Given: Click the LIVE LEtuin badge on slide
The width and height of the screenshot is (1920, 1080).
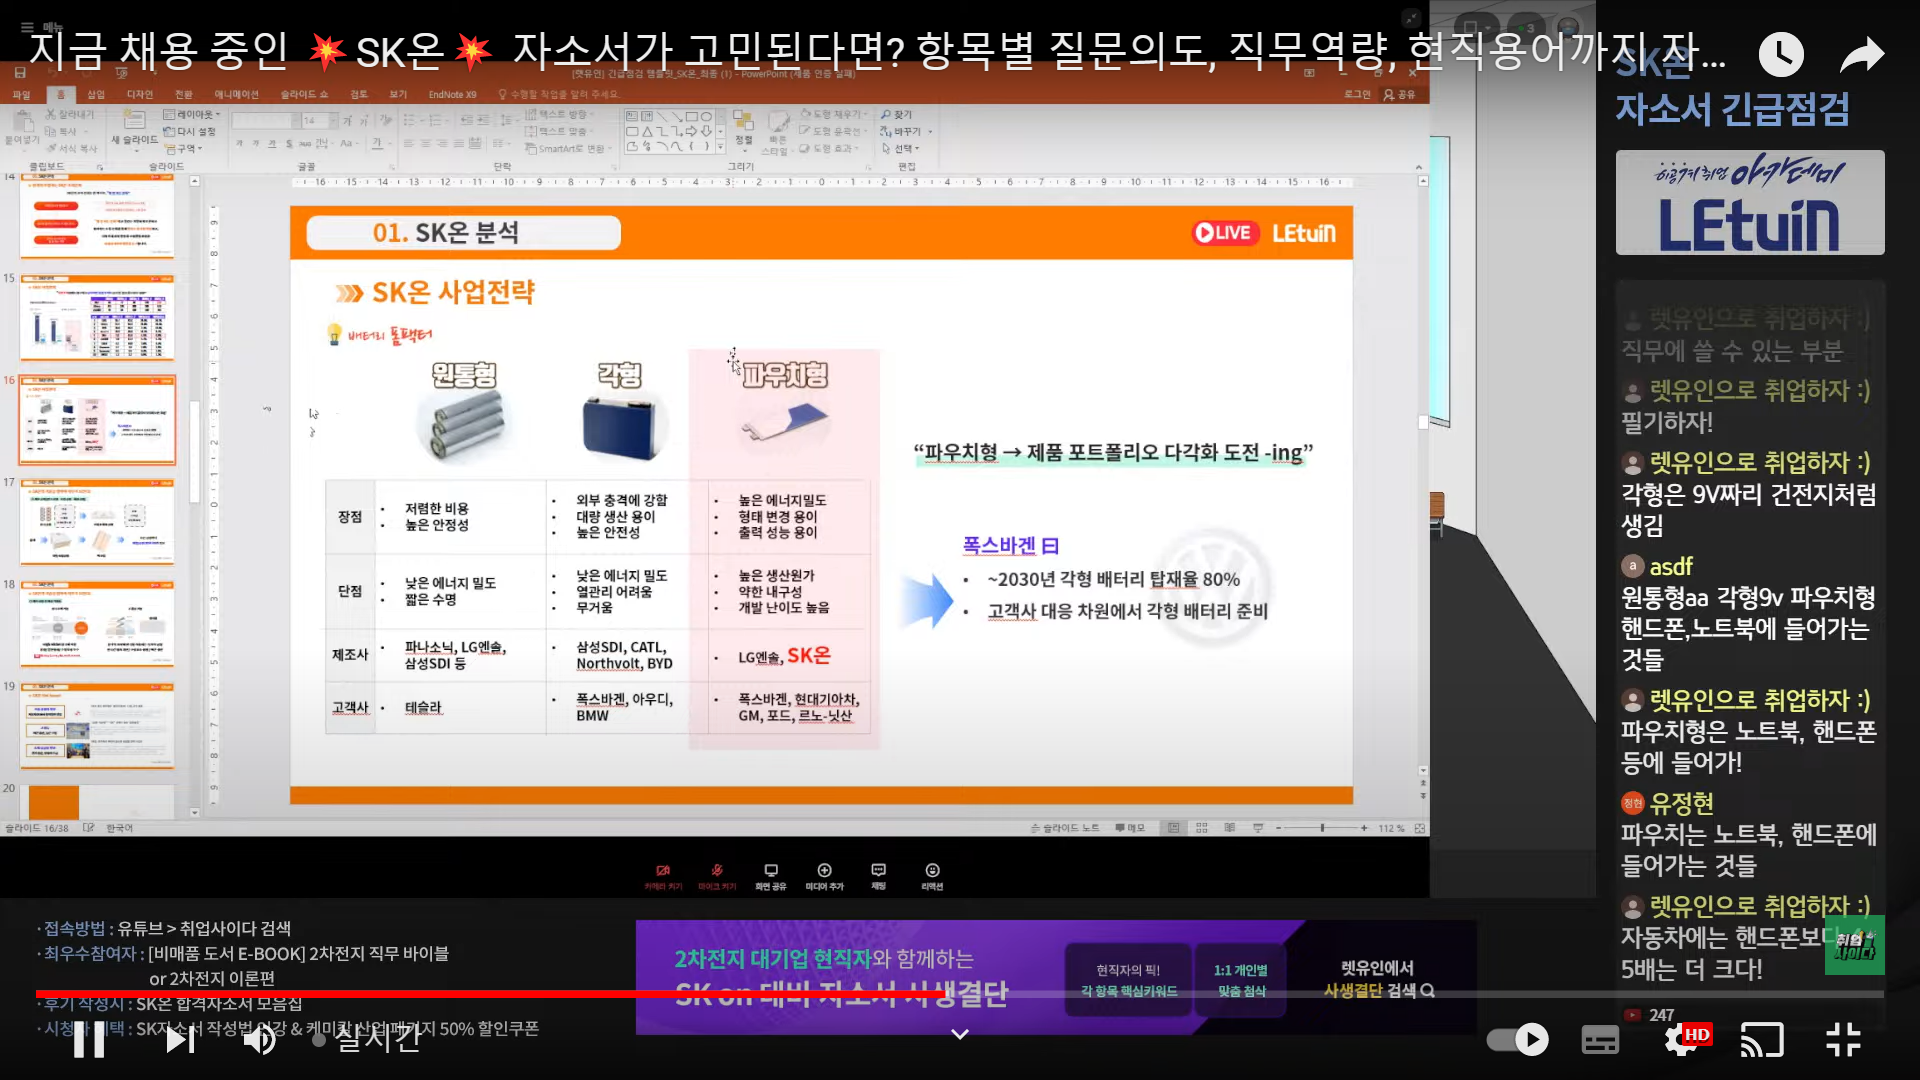Looking at the screenshot, I should click(1265, 233).
